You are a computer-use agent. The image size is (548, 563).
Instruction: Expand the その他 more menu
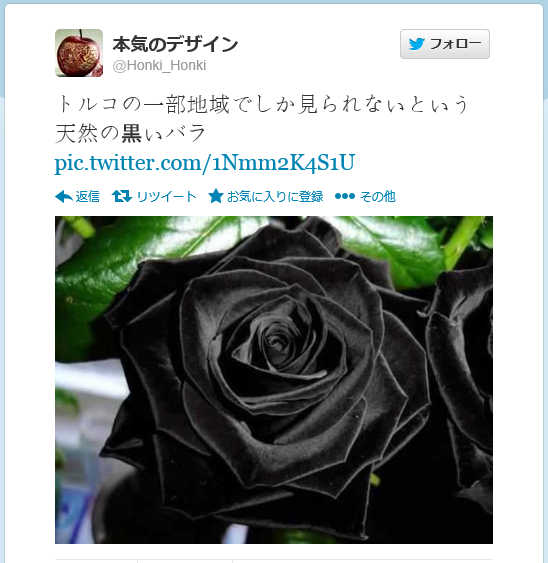[x=378, y=196]
